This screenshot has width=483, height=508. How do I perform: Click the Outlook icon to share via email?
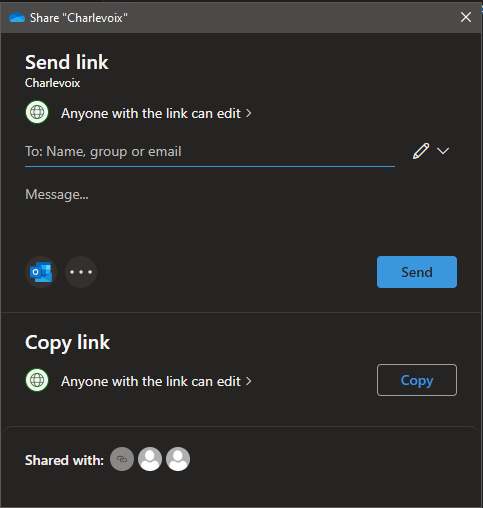click(41, 272)
